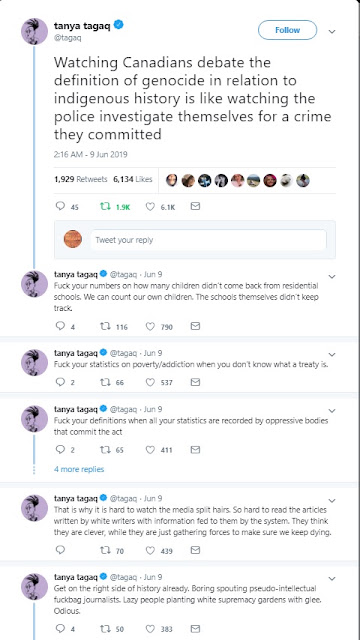The width and height of the screenshot is (360, 640).
Task: Like the residential schools tweet with 790 likes
Action: (150, 326)
